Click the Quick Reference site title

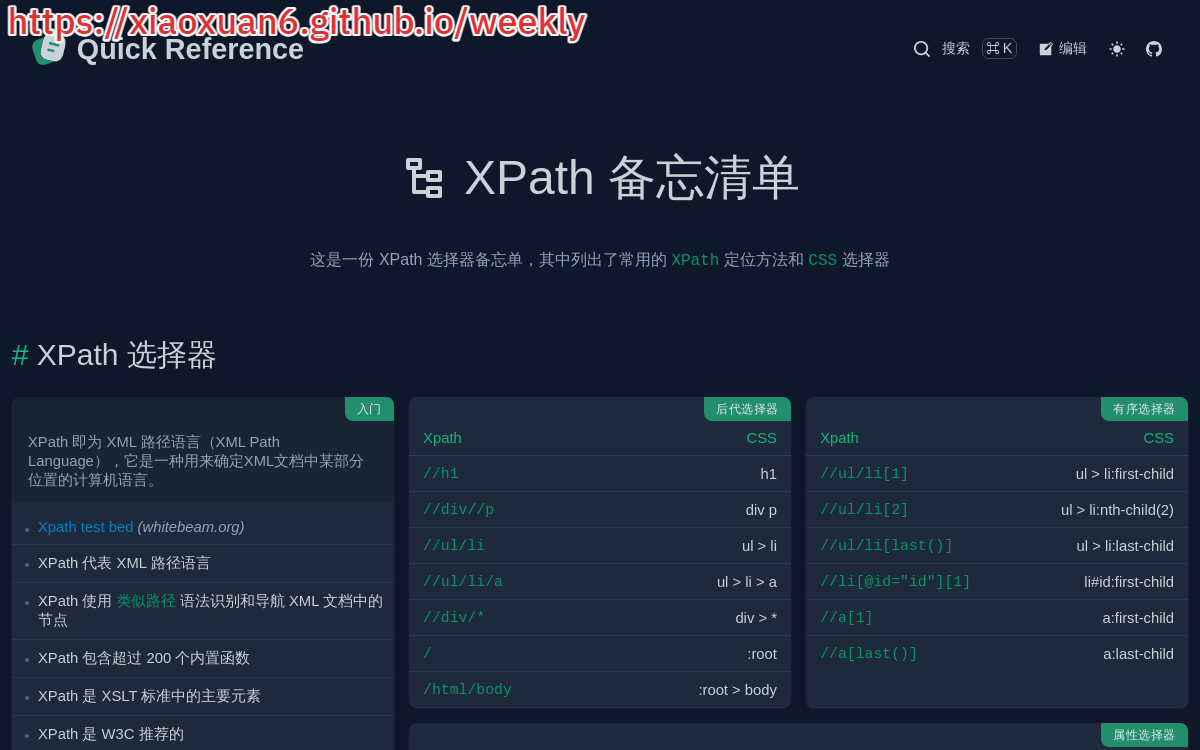[190, 49]
